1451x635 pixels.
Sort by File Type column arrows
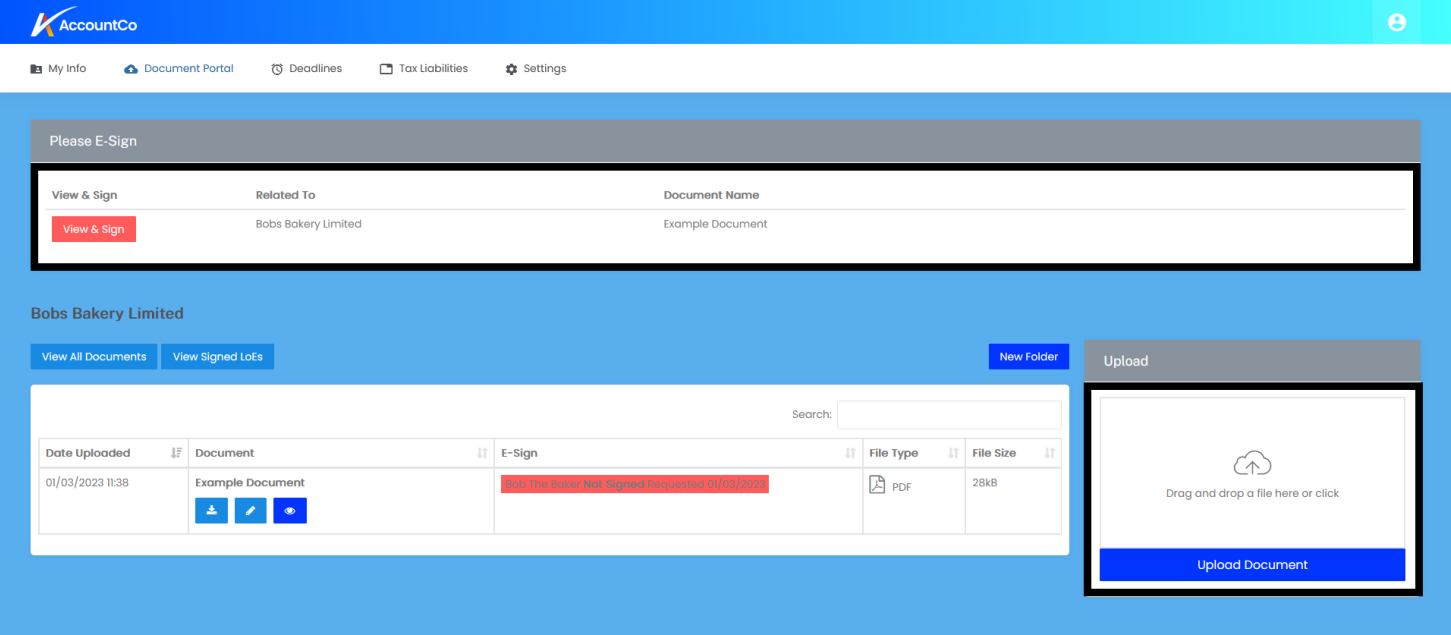(x=954, y=453)
